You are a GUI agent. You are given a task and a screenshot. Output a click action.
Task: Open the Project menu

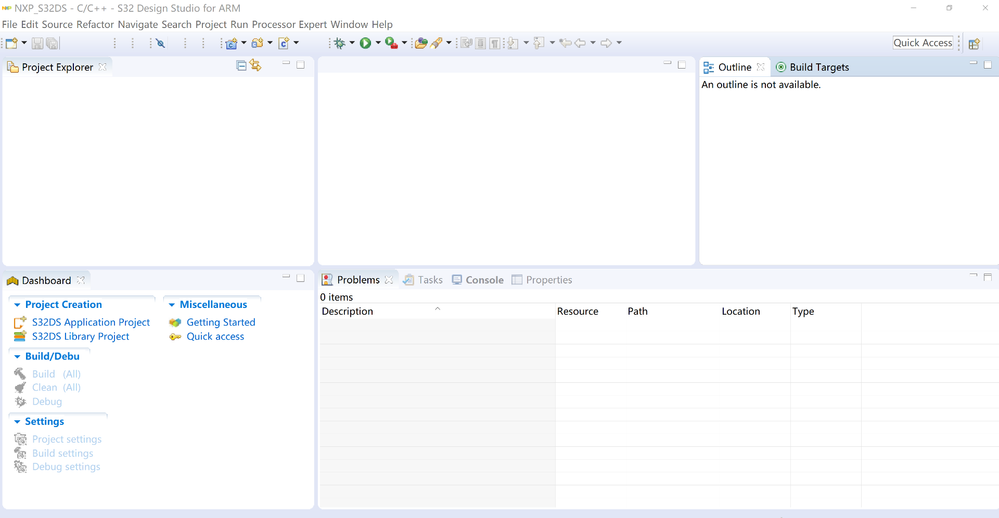(211, 24)
